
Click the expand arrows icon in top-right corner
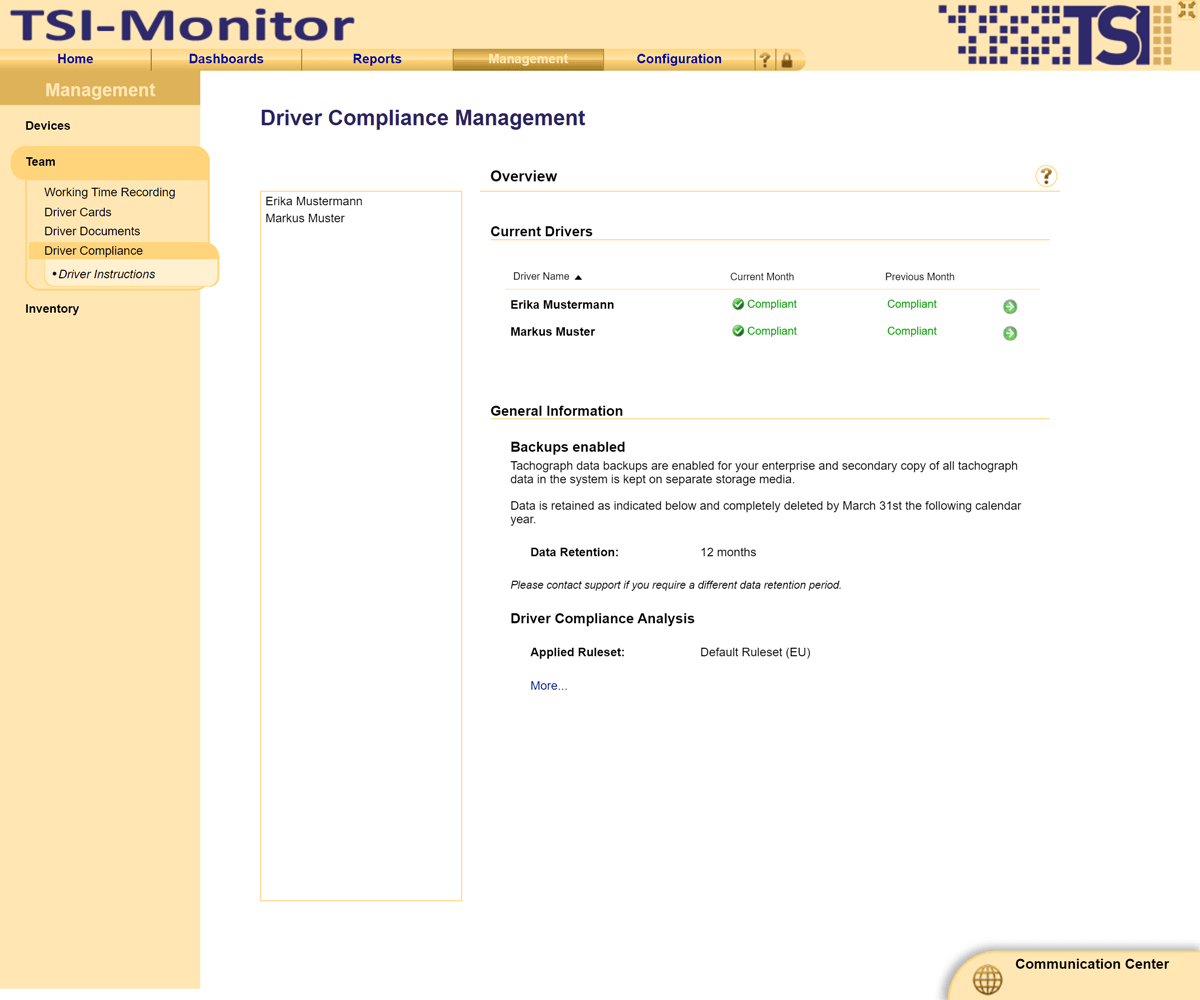pyautogui.click(x=1187, y=10)
